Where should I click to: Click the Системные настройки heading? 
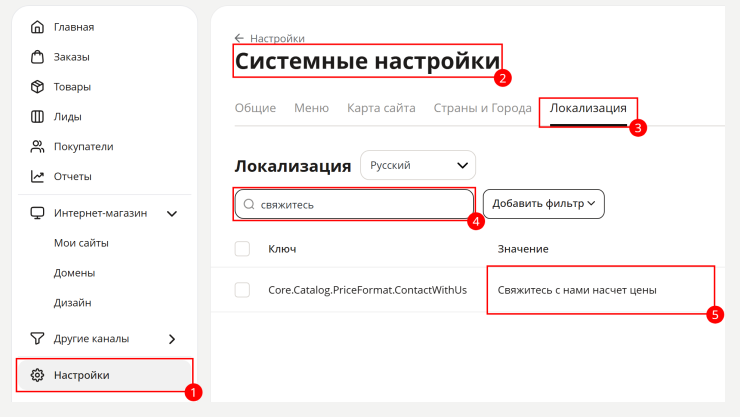367,61
